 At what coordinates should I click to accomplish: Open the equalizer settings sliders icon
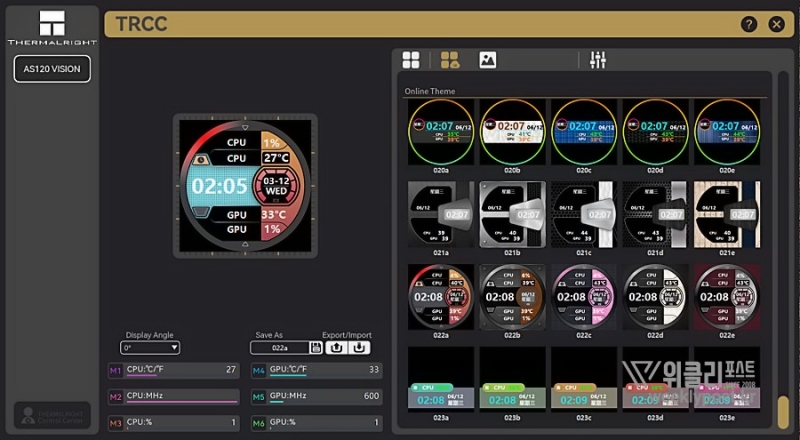598,60
